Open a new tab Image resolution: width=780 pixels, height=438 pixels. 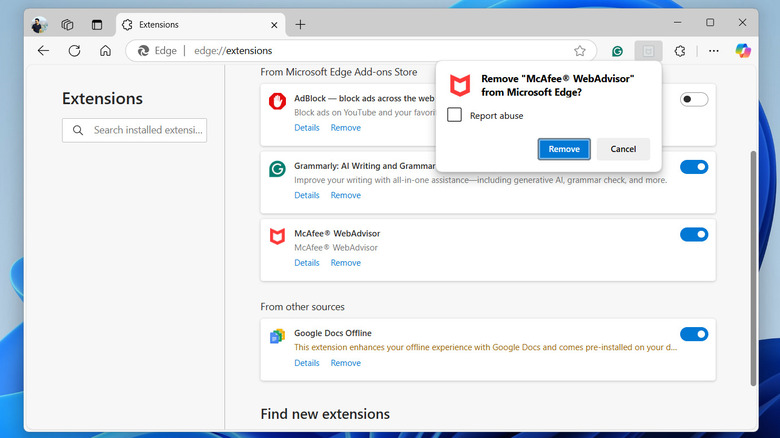point(300,24)
